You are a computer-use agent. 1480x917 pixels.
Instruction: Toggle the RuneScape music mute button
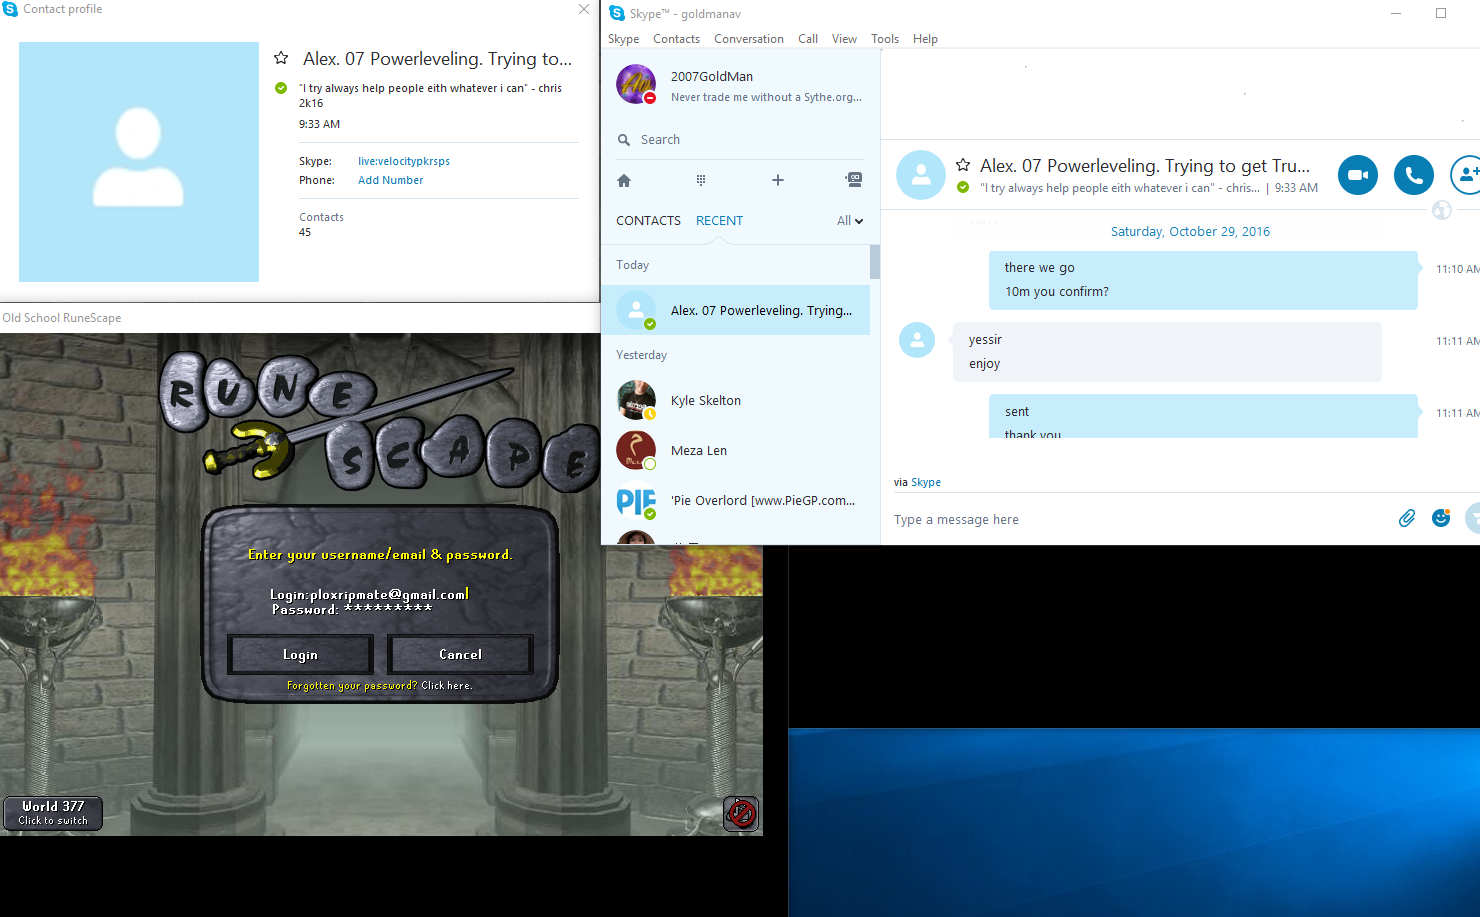(x=741, y=813)
